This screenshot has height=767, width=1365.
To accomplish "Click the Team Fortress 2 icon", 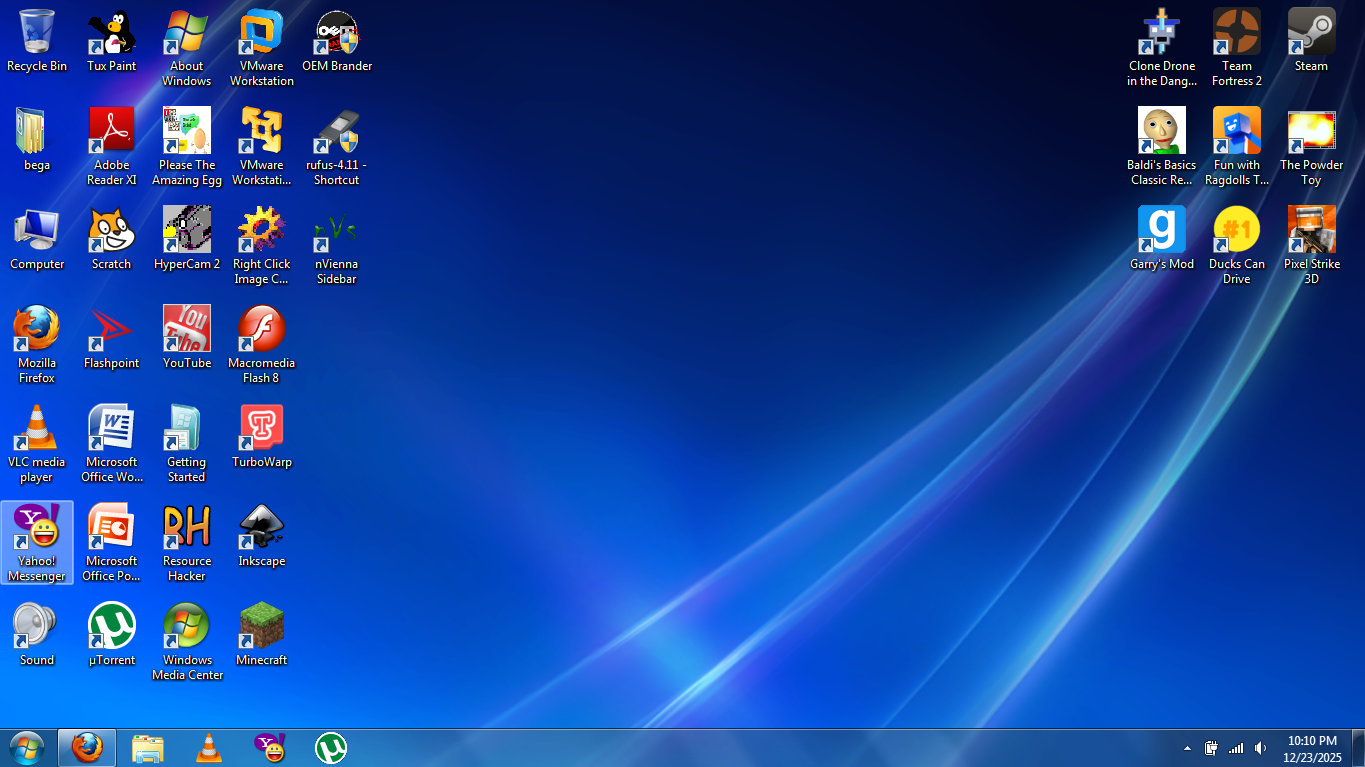I will (1236, 34).
